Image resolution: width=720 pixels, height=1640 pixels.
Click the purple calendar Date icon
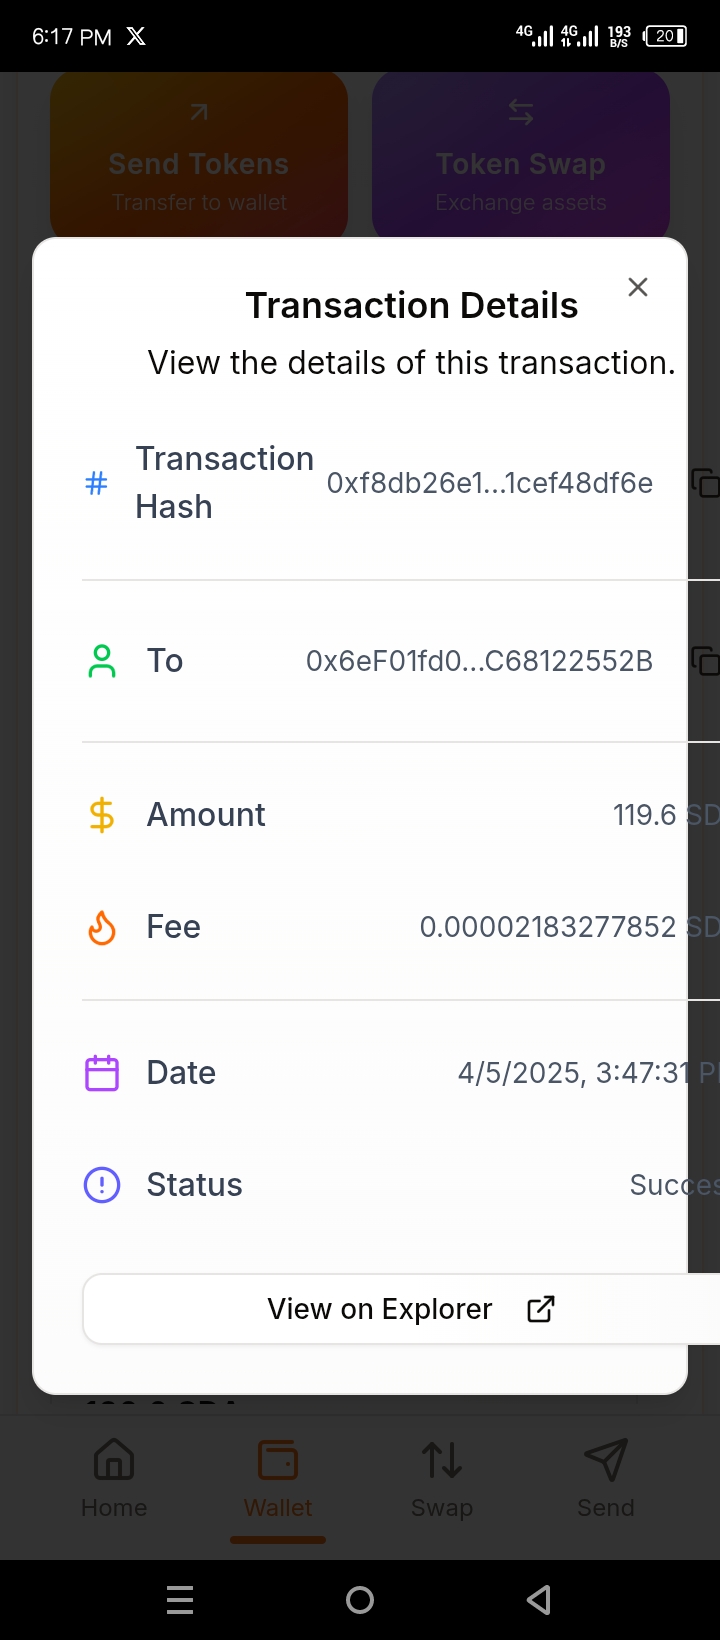(x=102, y=1073)
